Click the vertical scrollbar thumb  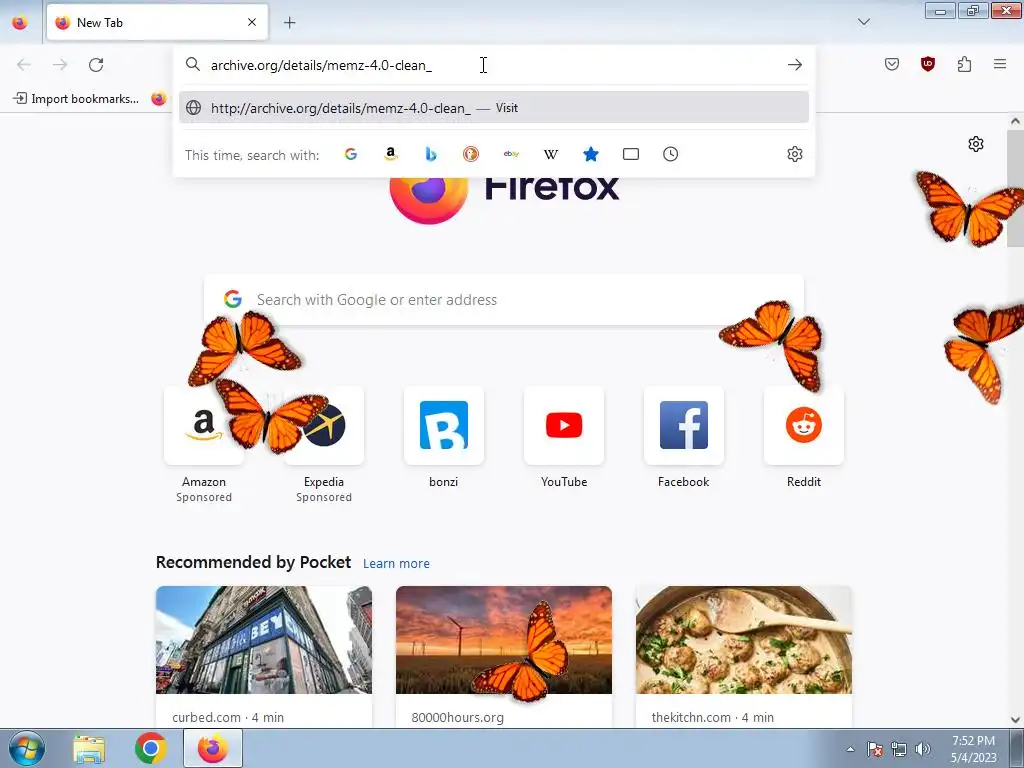pos(1015,188)
